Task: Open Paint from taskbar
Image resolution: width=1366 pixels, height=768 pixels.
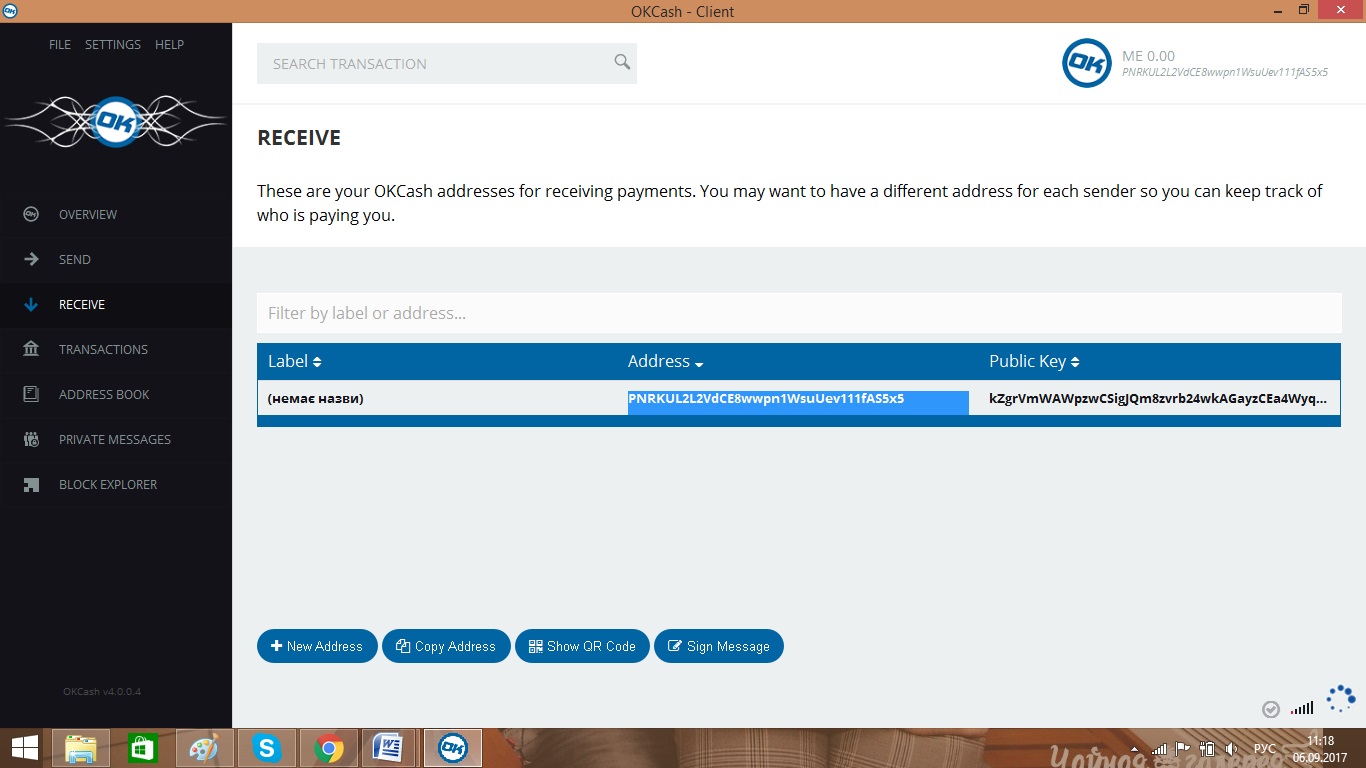Action: click(205, 748)
